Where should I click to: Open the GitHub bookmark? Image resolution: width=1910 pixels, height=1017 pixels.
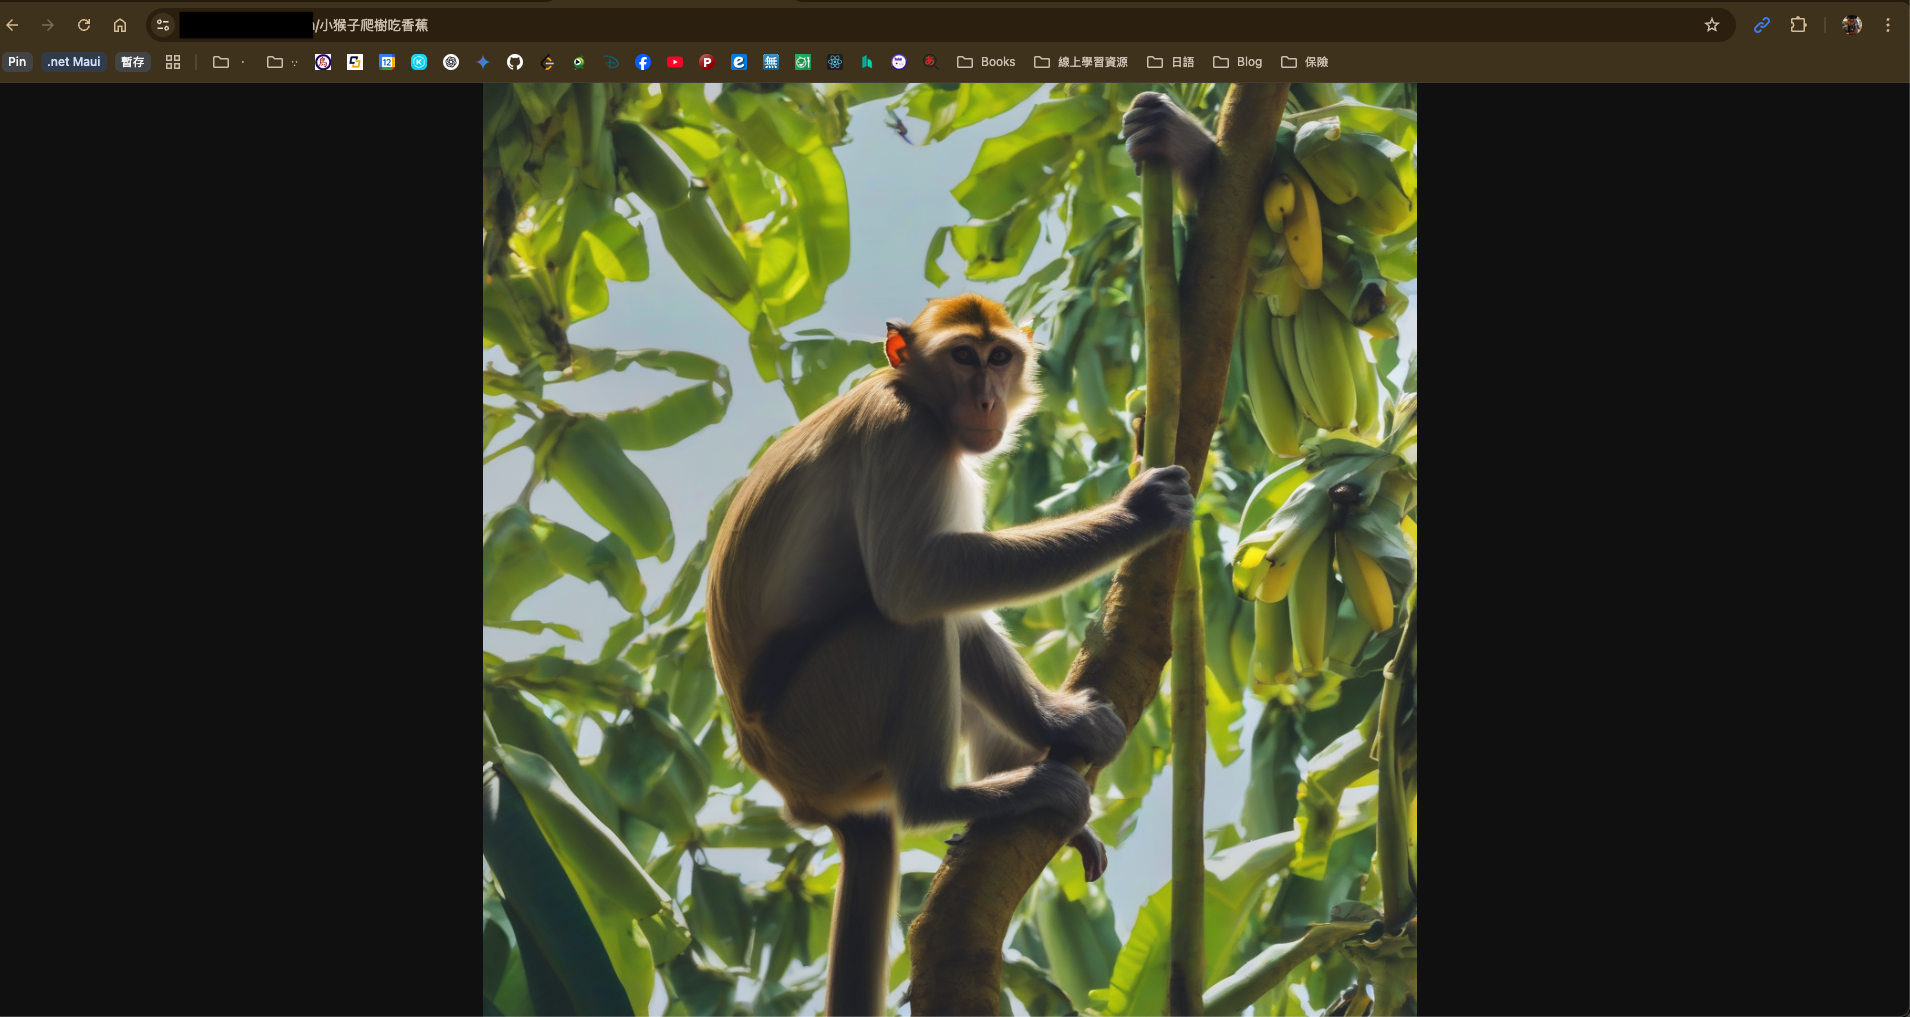(x=515, y=62)
